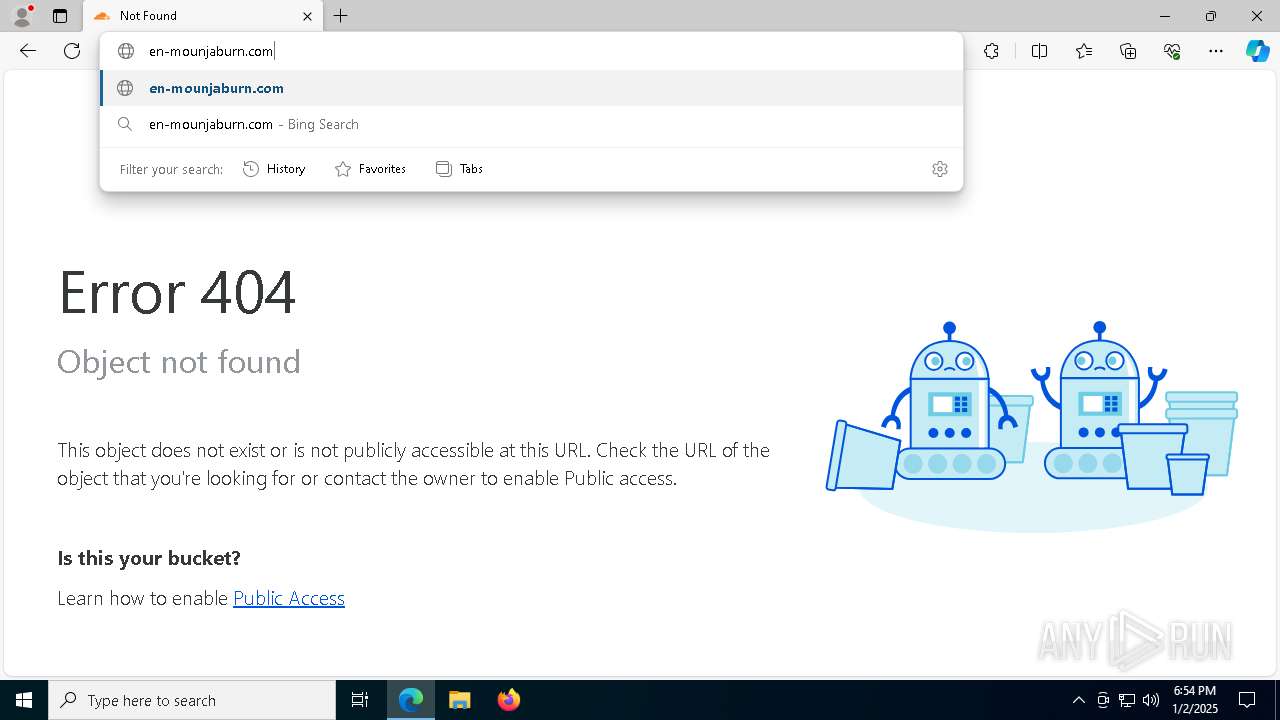Restore down the Edge window
This screenshot has height=720, width=1280.
coord(1211,16)
